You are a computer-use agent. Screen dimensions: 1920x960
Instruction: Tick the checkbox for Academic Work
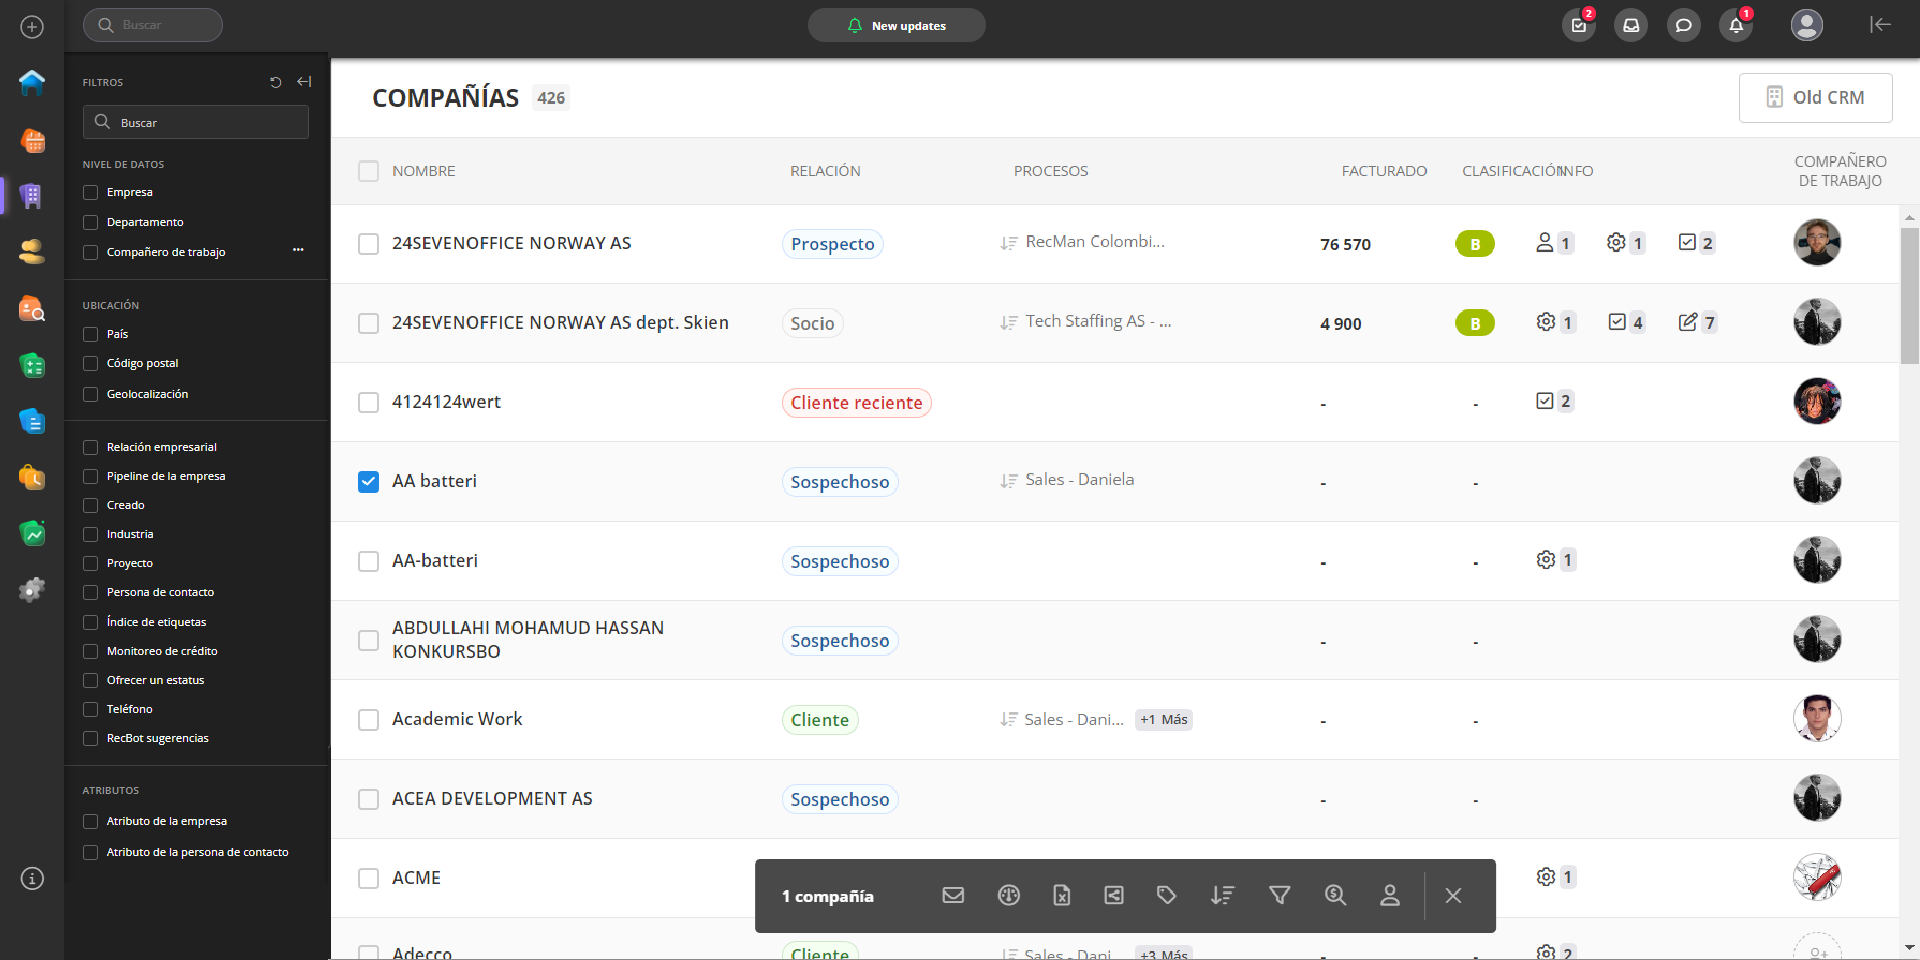point(369,720)
